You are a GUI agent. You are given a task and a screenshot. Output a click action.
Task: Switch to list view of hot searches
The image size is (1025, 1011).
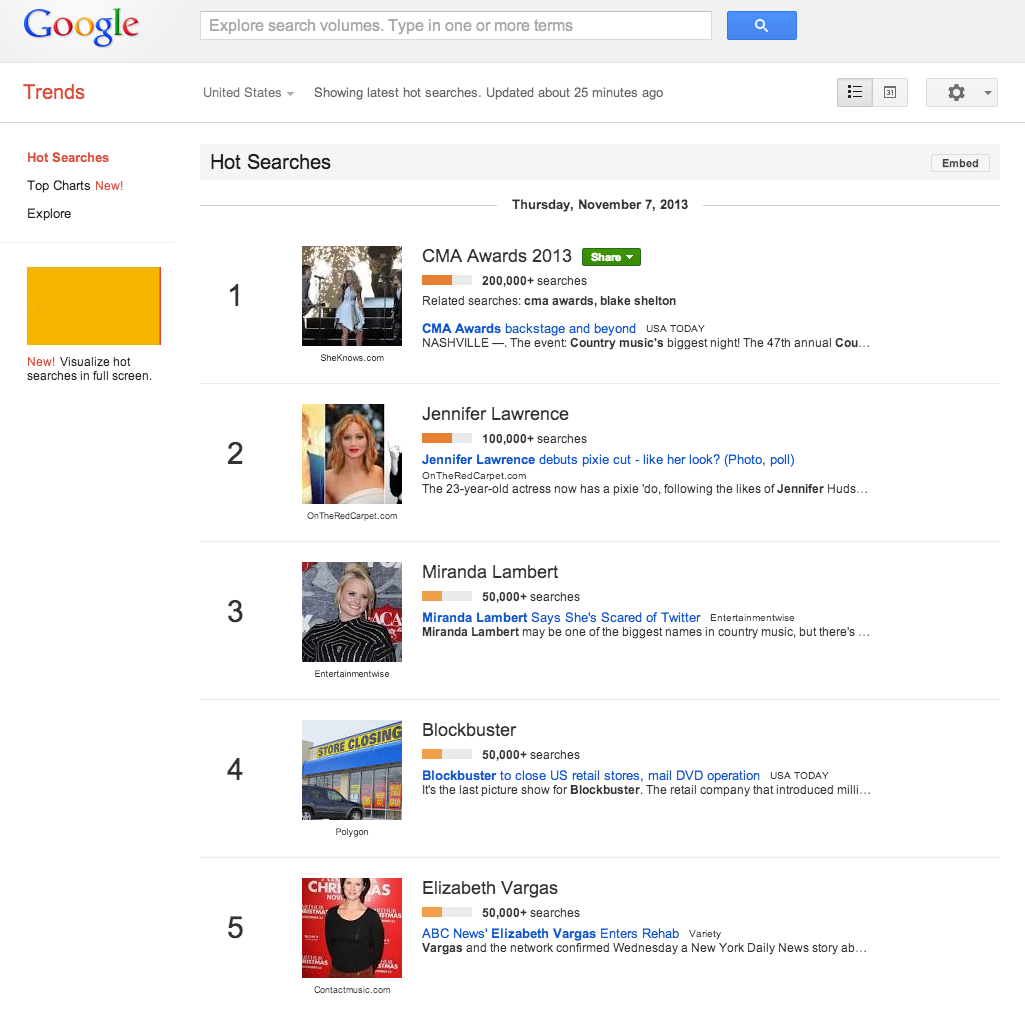point(855,92)
